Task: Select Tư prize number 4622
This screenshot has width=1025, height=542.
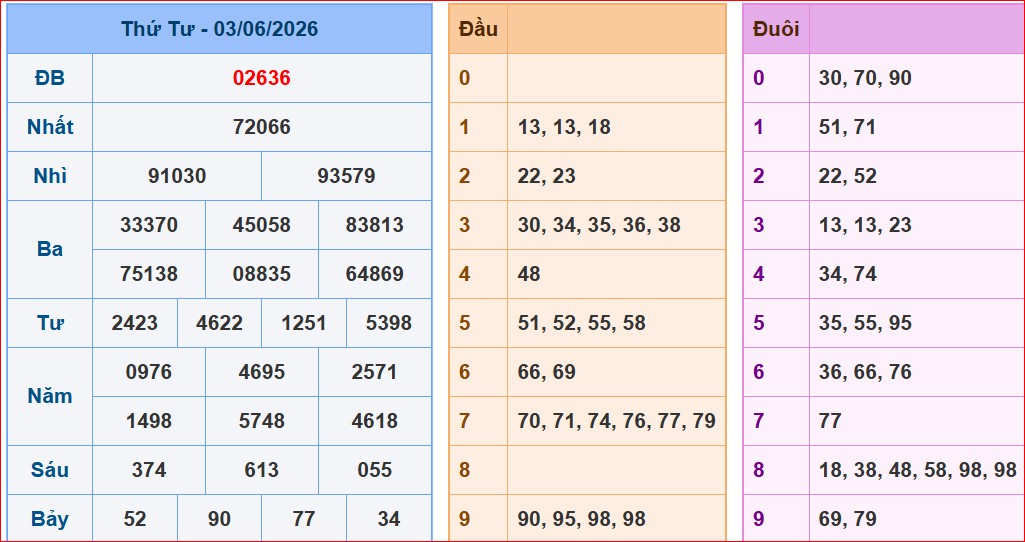Action: [x=219, y=323]
